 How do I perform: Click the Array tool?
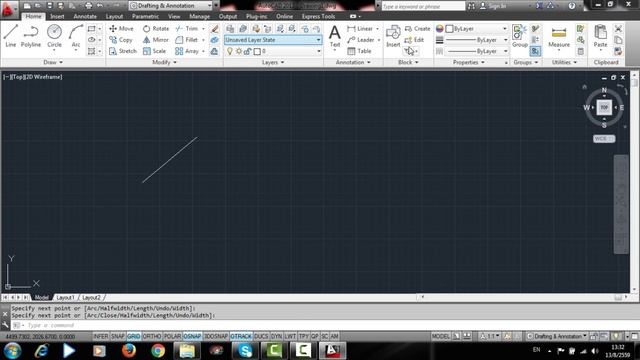pos(187,51)
